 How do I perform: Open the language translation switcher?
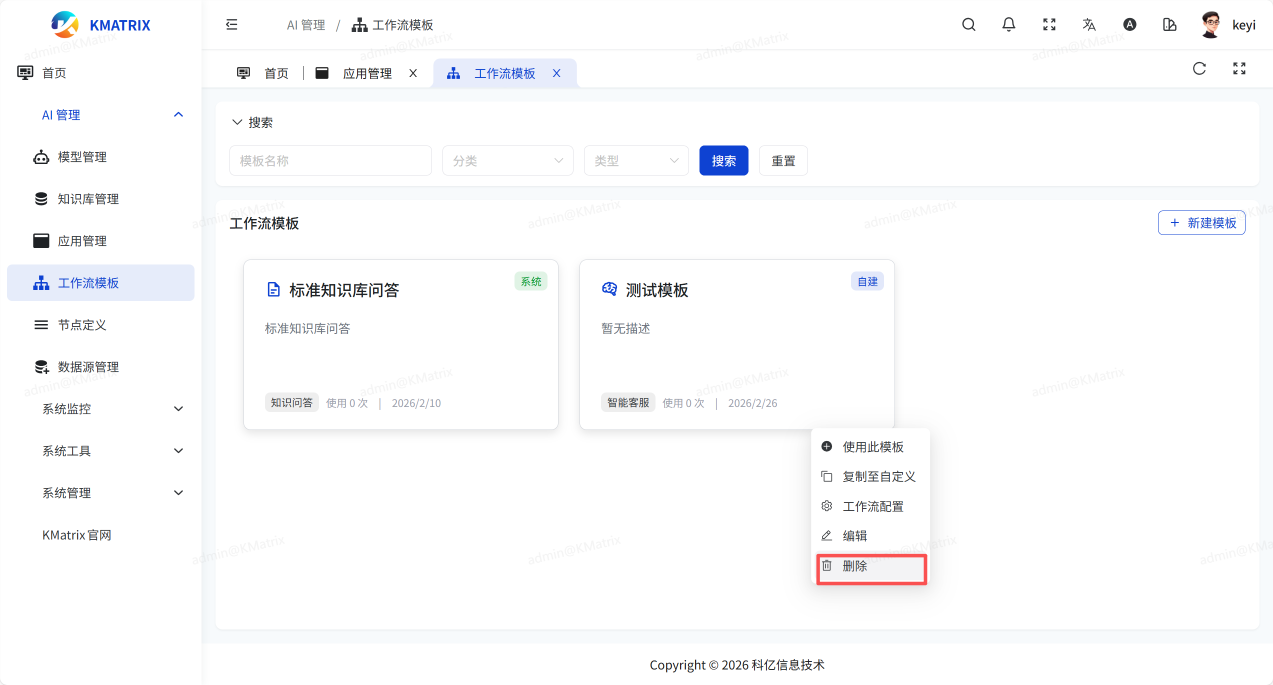(1089, 25)
